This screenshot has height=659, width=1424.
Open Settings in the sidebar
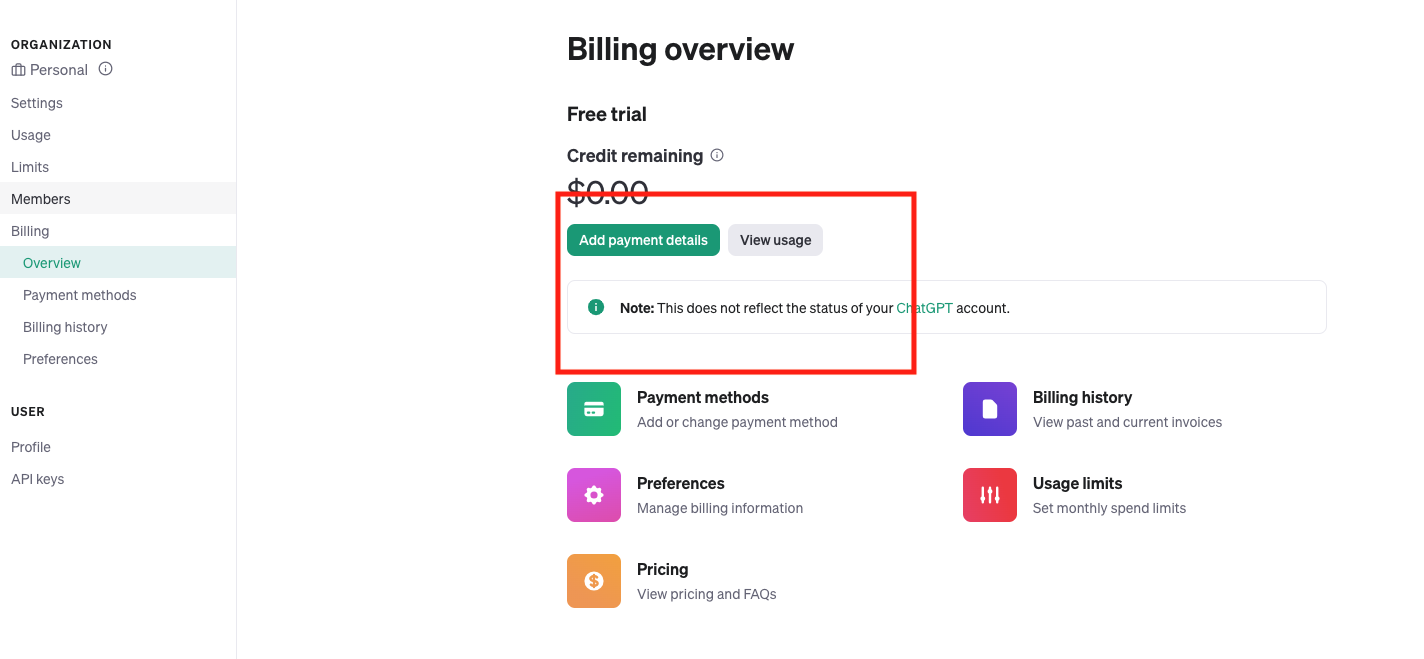click(37, 103)
